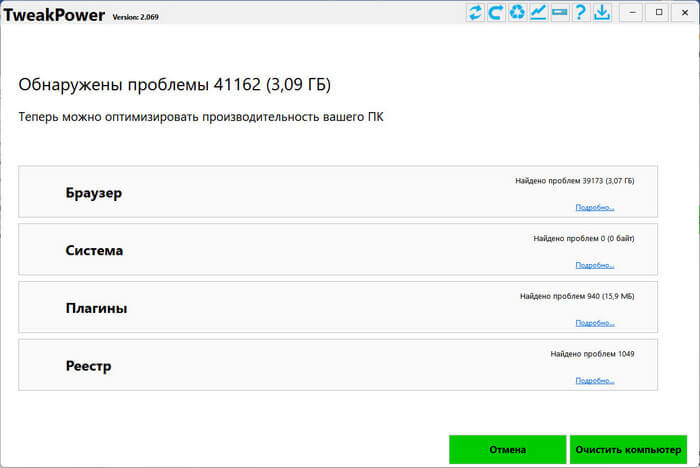Image resolution: width=700 pixels, height=468 pixels.
Task: Minimize the TweakPower window
Action: (632, 12)
